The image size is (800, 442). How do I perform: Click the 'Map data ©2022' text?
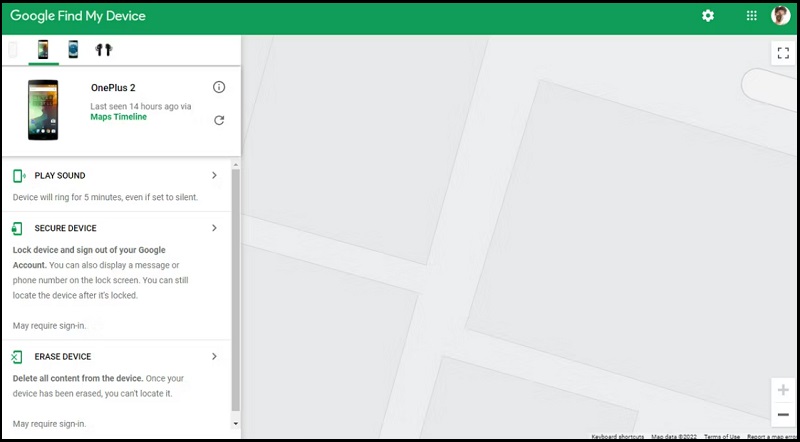click(674, 437)
